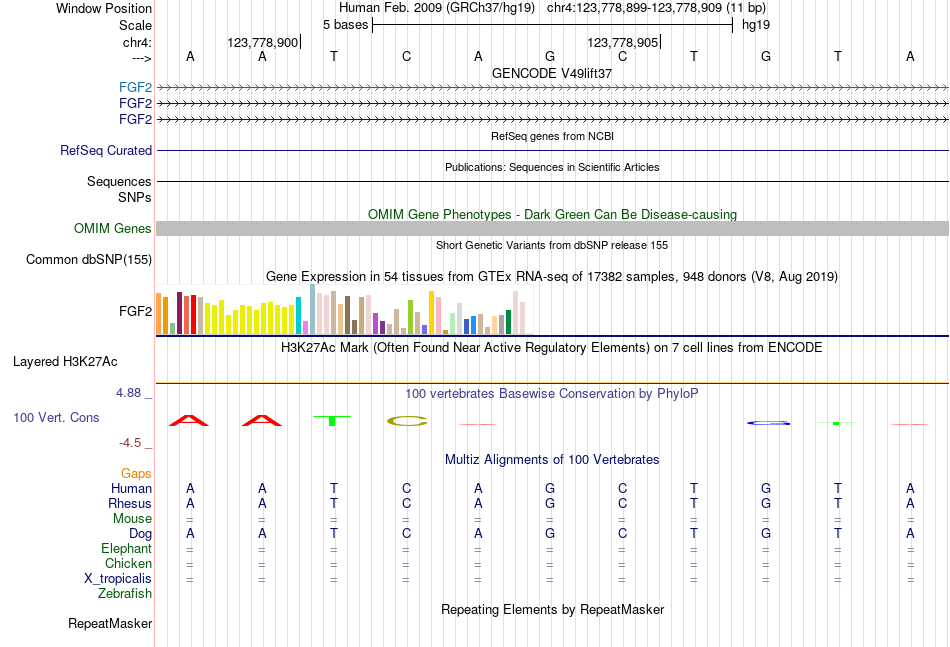950x647 pixels.
Task: Click the tall light-blue GTEx expression bar
Action: pyautogui.click(x=313, y=310)
